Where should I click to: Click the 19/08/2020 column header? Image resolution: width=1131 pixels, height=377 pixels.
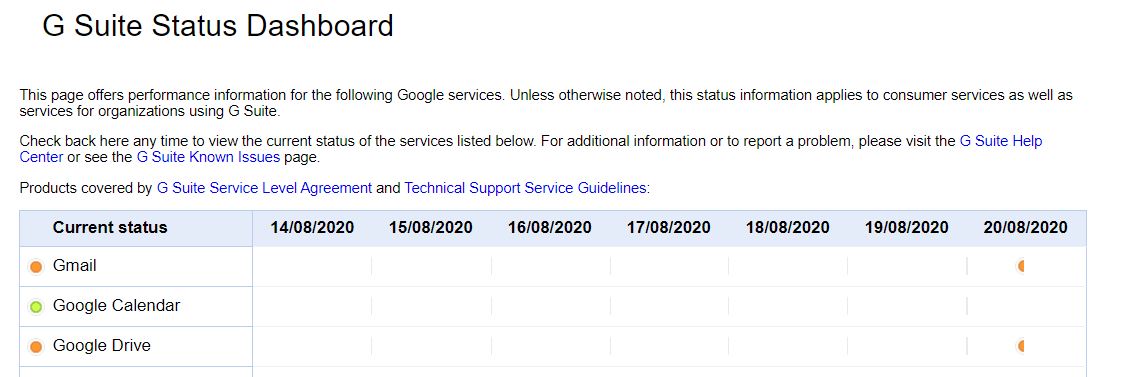tap(907, 228)
